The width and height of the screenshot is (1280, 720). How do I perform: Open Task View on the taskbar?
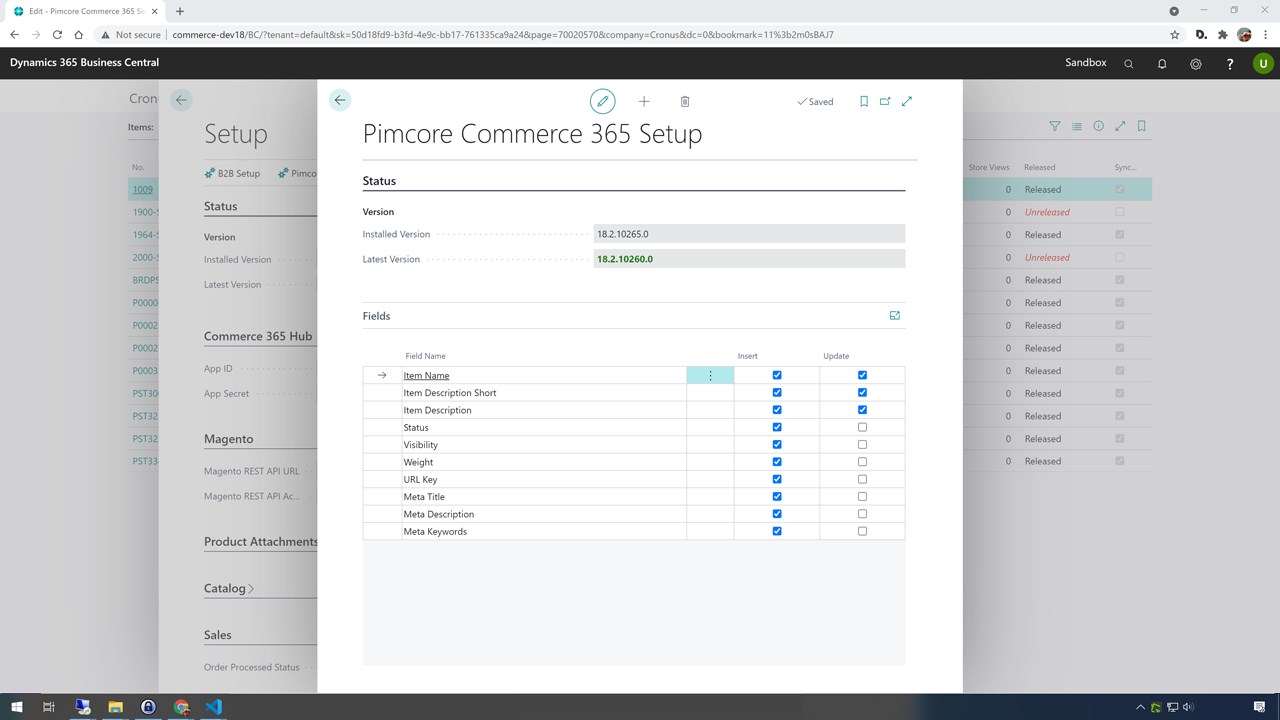pos(49,707)
